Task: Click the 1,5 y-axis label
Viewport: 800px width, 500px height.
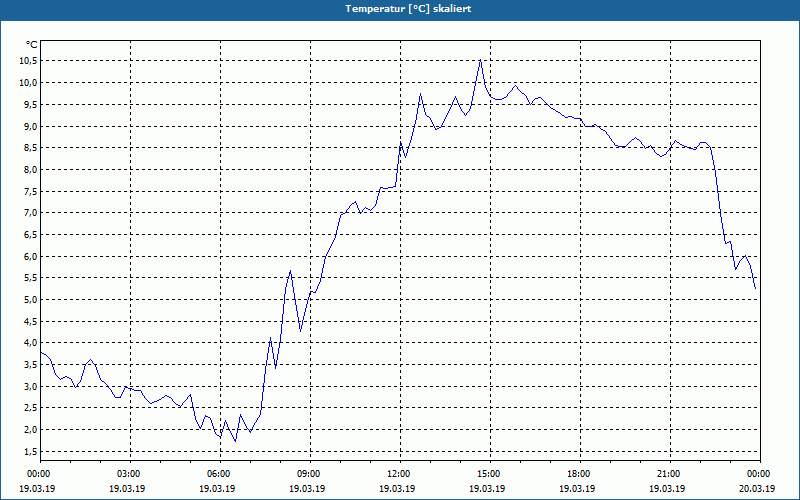Action: 30,452
